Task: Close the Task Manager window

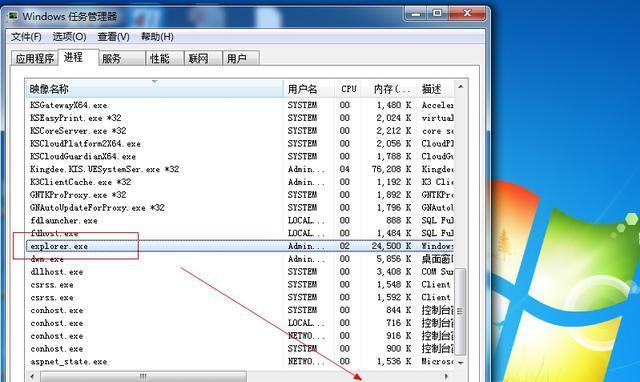Action: click(x=467, y=13)
